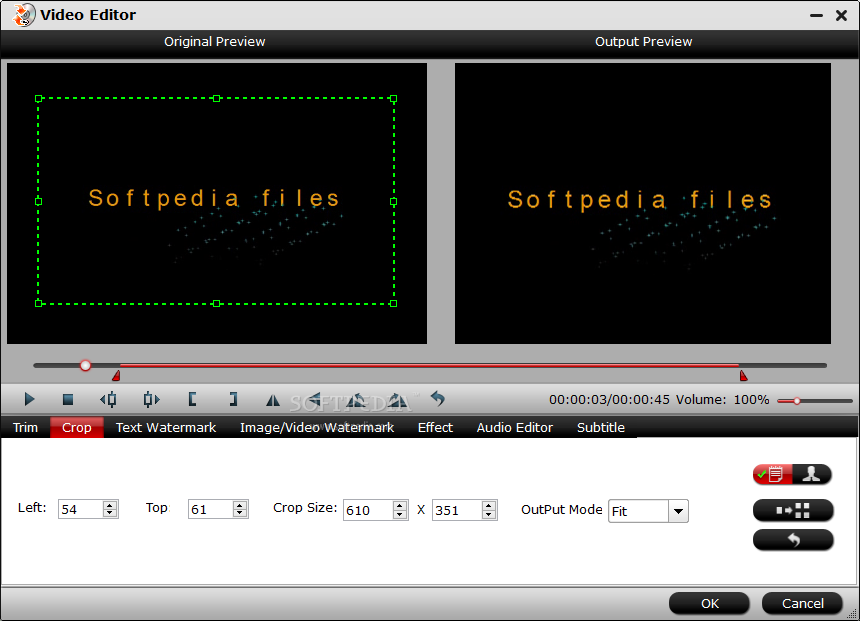Grab top-left crop handle
The image size is (860, 621).
point(38,99)
